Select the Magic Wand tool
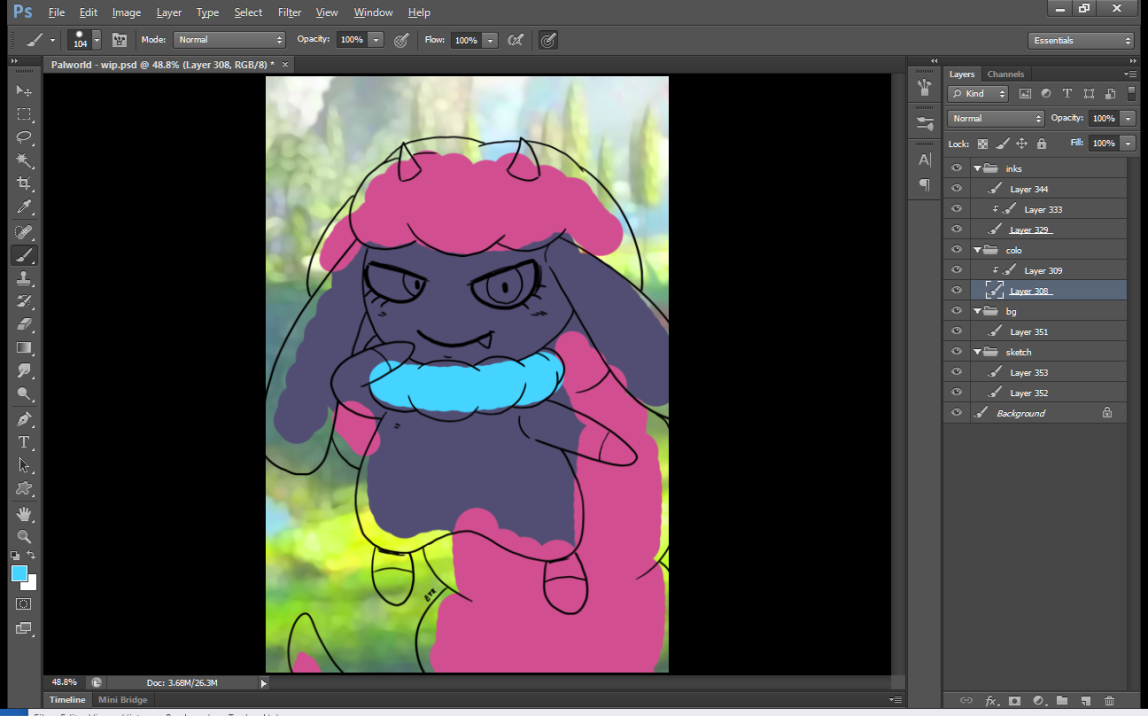The image size is (1148, 716). pos(24,160)
